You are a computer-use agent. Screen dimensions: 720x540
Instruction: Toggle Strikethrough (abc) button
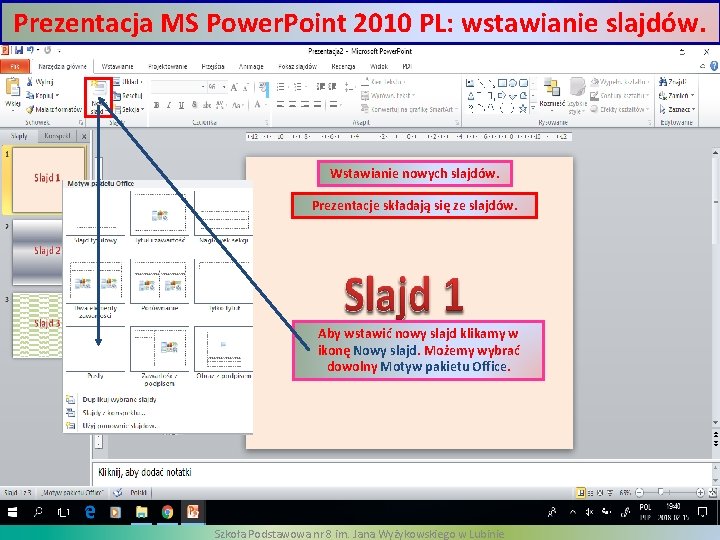point(207,105)
